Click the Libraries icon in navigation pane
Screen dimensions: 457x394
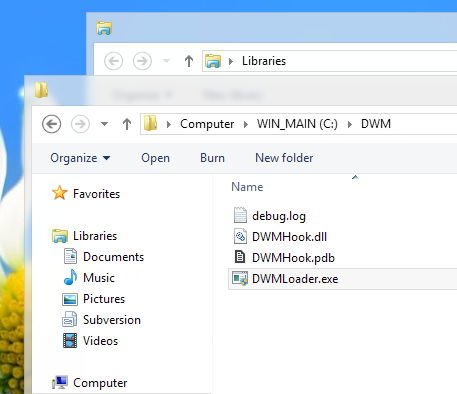point(60,236)
